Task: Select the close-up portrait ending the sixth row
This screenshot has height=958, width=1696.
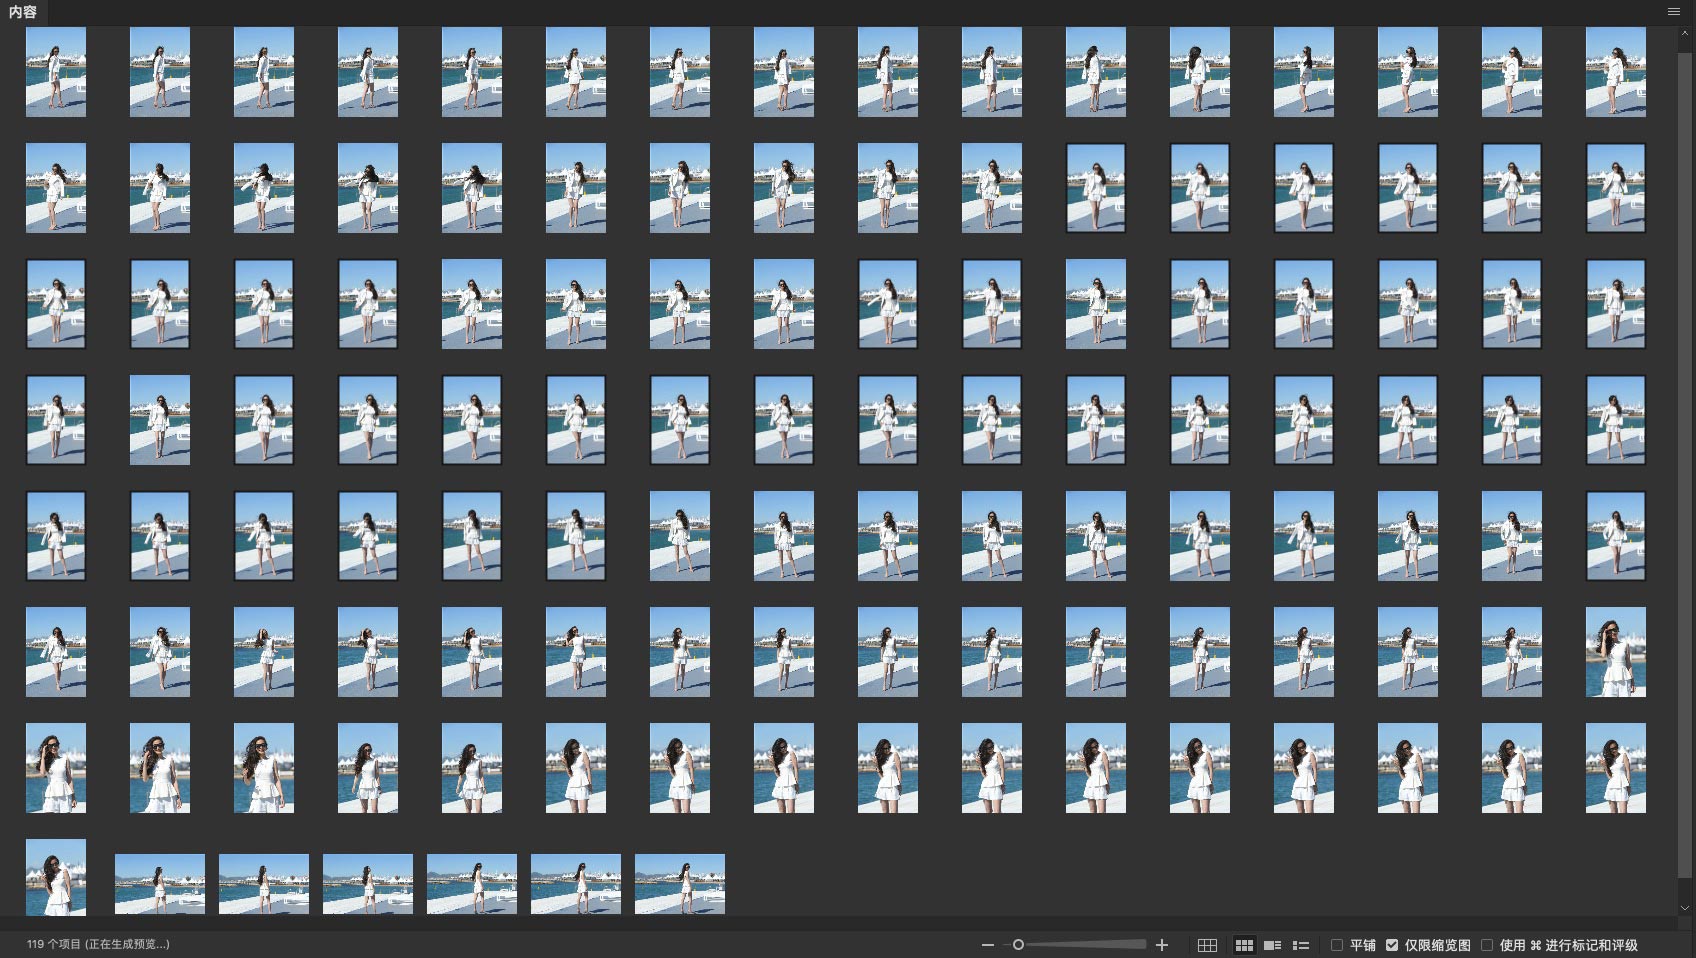Action: (x=1615, y=652)
